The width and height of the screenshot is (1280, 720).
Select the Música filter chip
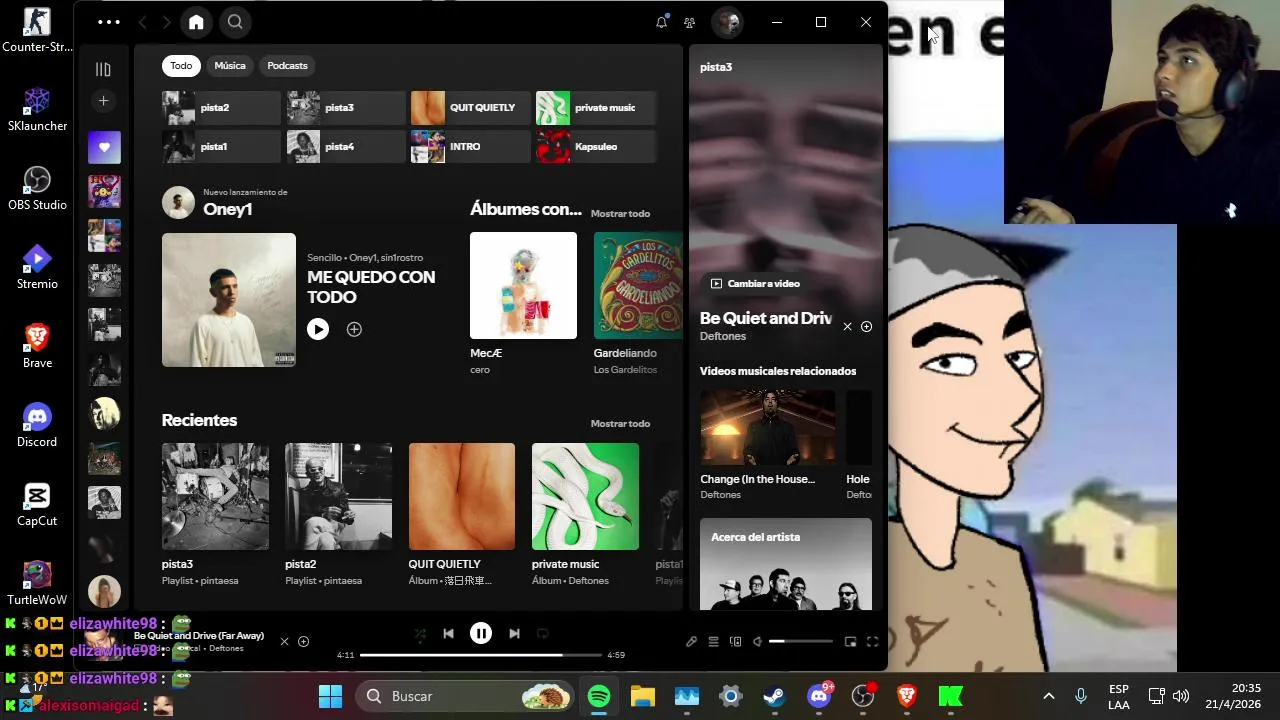pyautogui.click(x=230, y=66)
